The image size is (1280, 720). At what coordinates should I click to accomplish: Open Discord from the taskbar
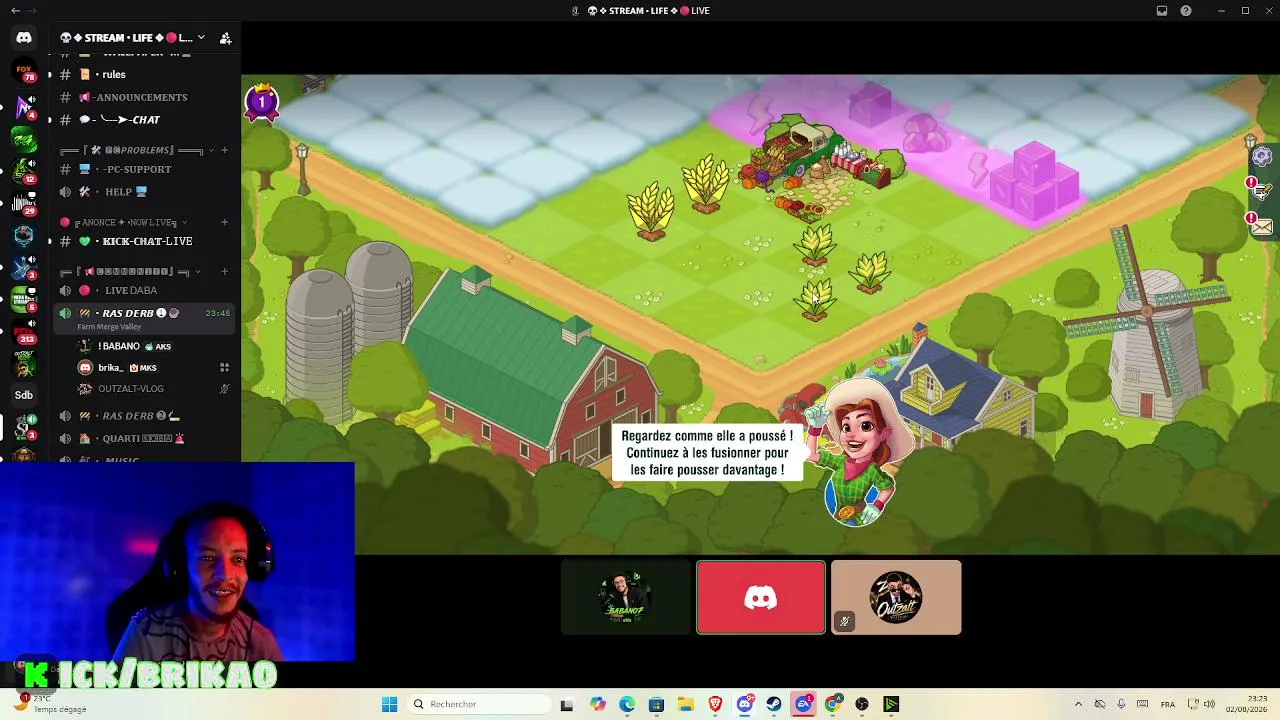[x=745, y=704]
